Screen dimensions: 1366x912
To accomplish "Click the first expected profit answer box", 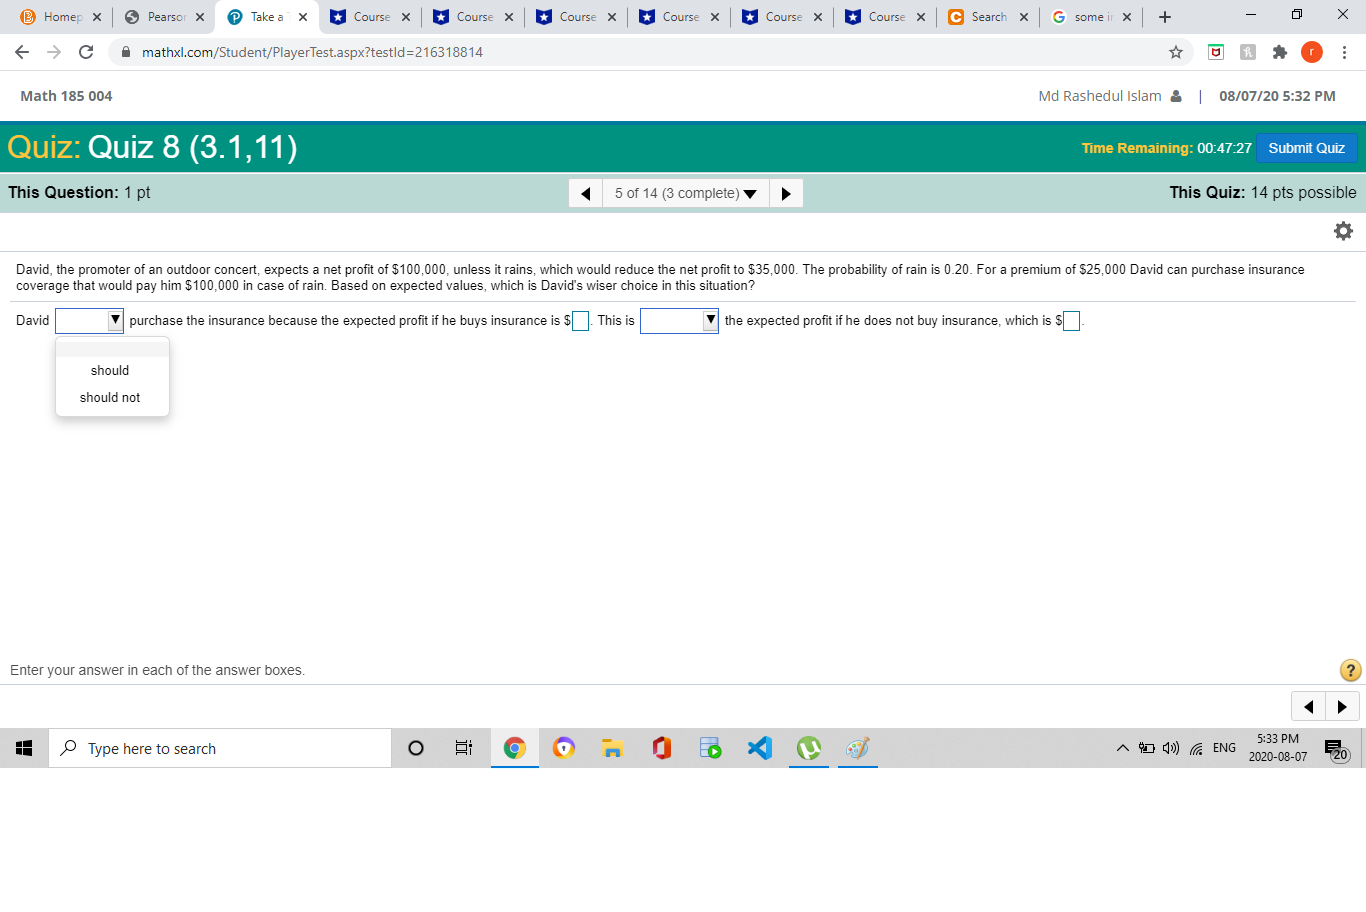I will 579,320.
